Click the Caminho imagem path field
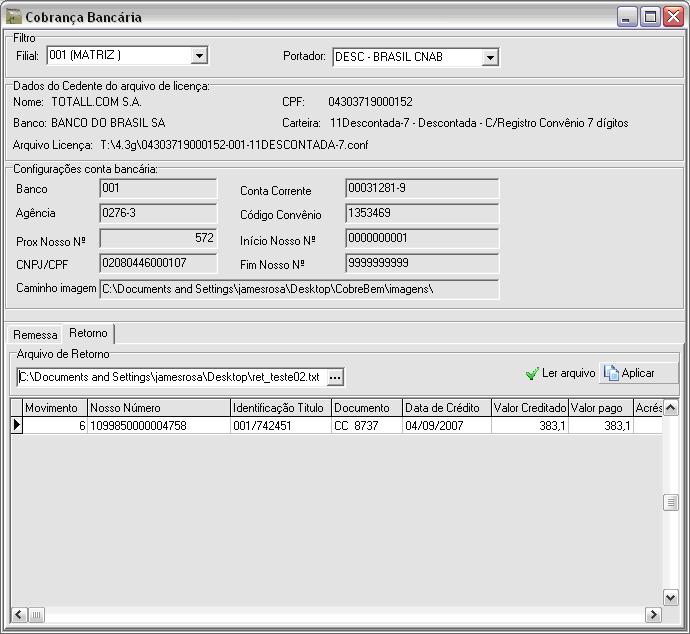The width and height of the screenshot is (690, 634). (299, 290)
